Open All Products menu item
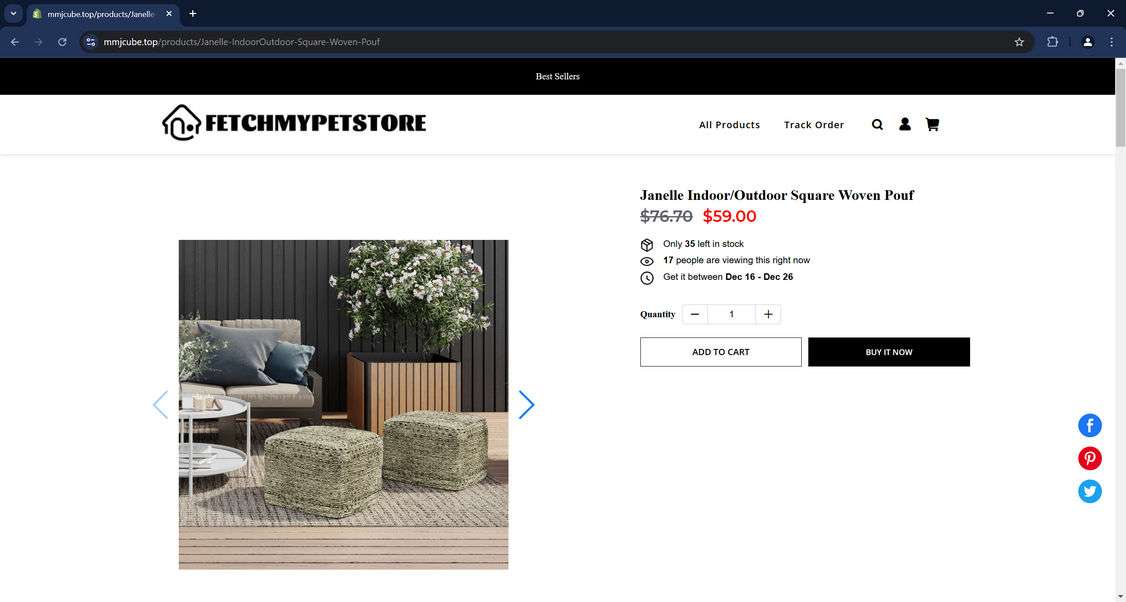The image size is (1126, 602). pos(729,125)
